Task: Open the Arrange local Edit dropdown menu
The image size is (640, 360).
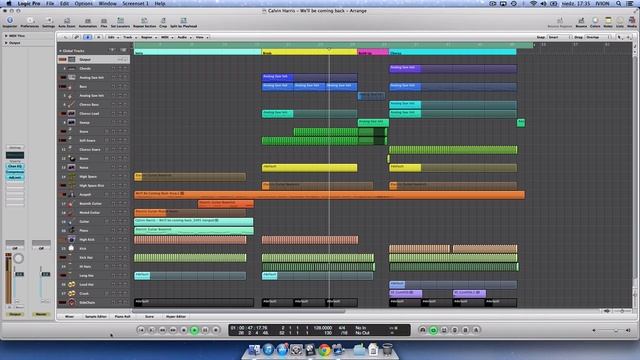Action: pos(113,37)
